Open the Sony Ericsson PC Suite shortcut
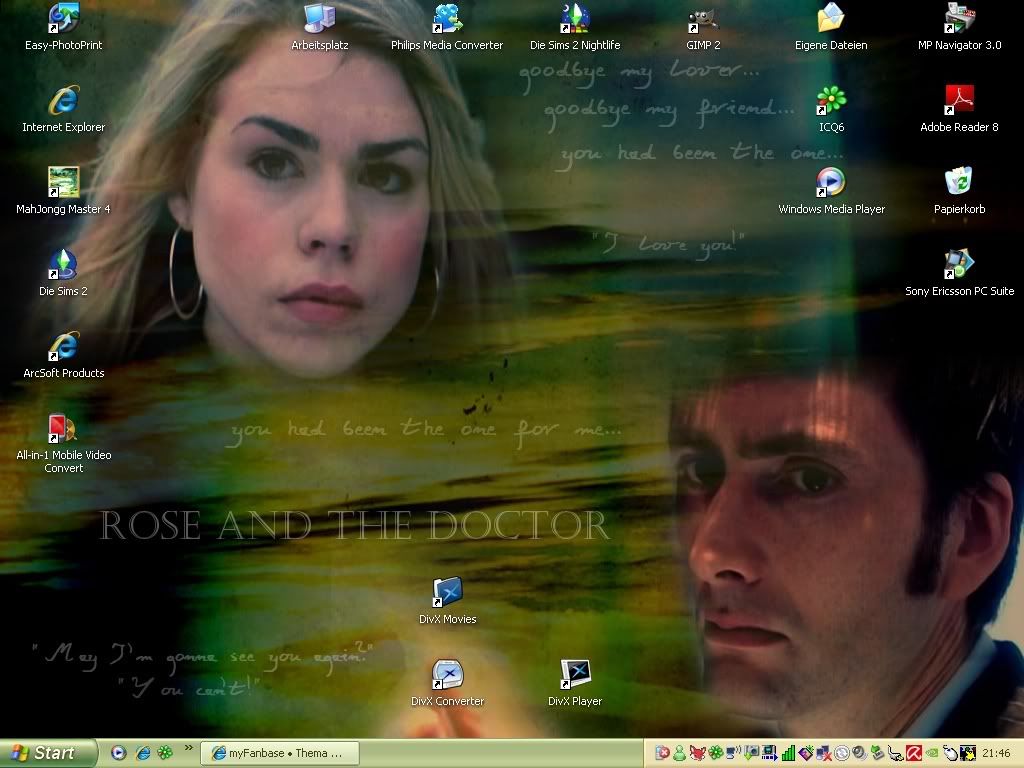Image resolution: width=1024 pixels, height=768 pixels. point(959,274)
